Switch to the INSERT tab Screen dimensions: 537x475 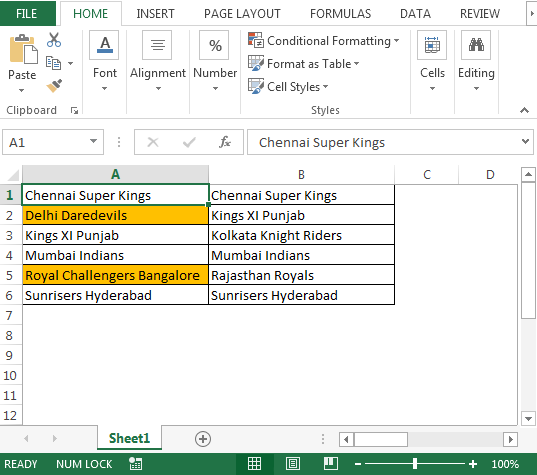(155, 14)
